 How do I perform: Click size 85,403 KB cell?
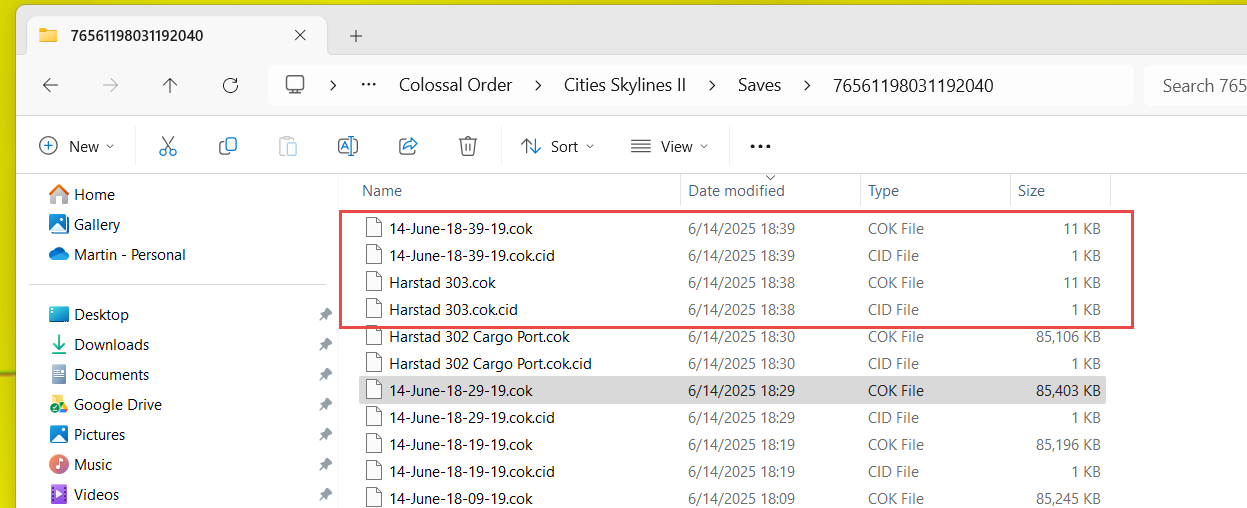pyautogui.click(x=1068, y=390)
